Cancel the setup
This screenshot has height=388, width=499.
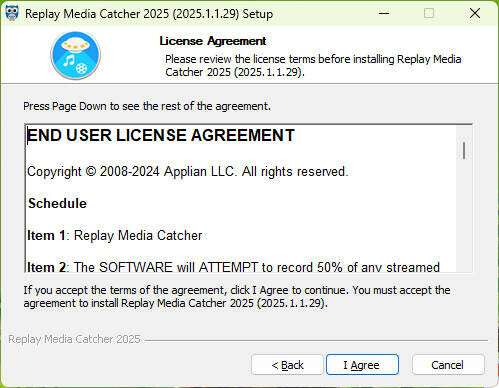[448, 365]
